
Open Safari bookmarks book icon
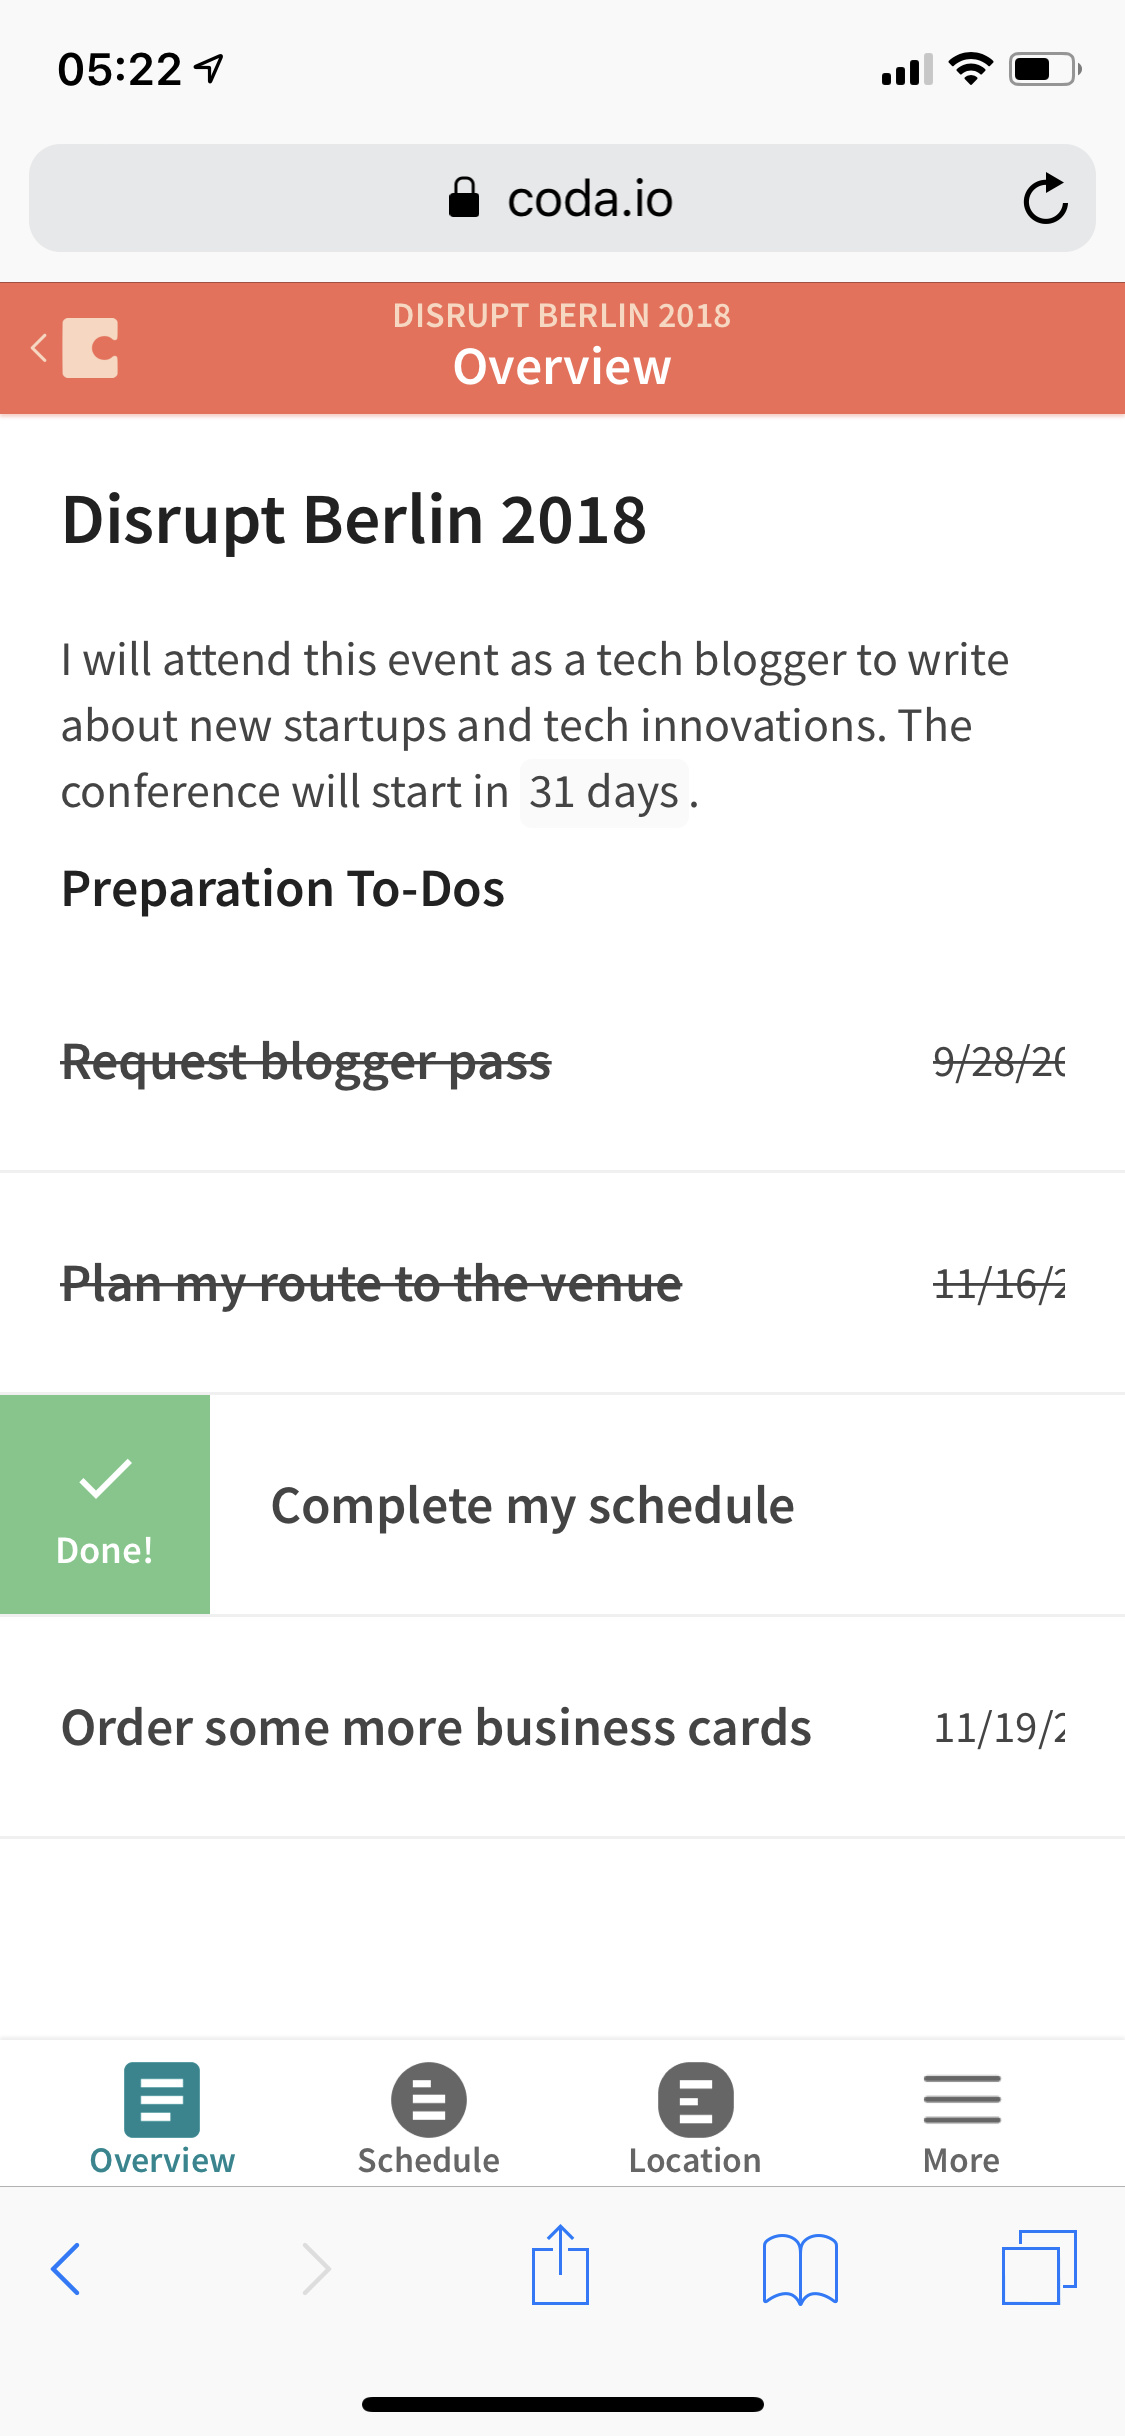[x=800, y=2268]
